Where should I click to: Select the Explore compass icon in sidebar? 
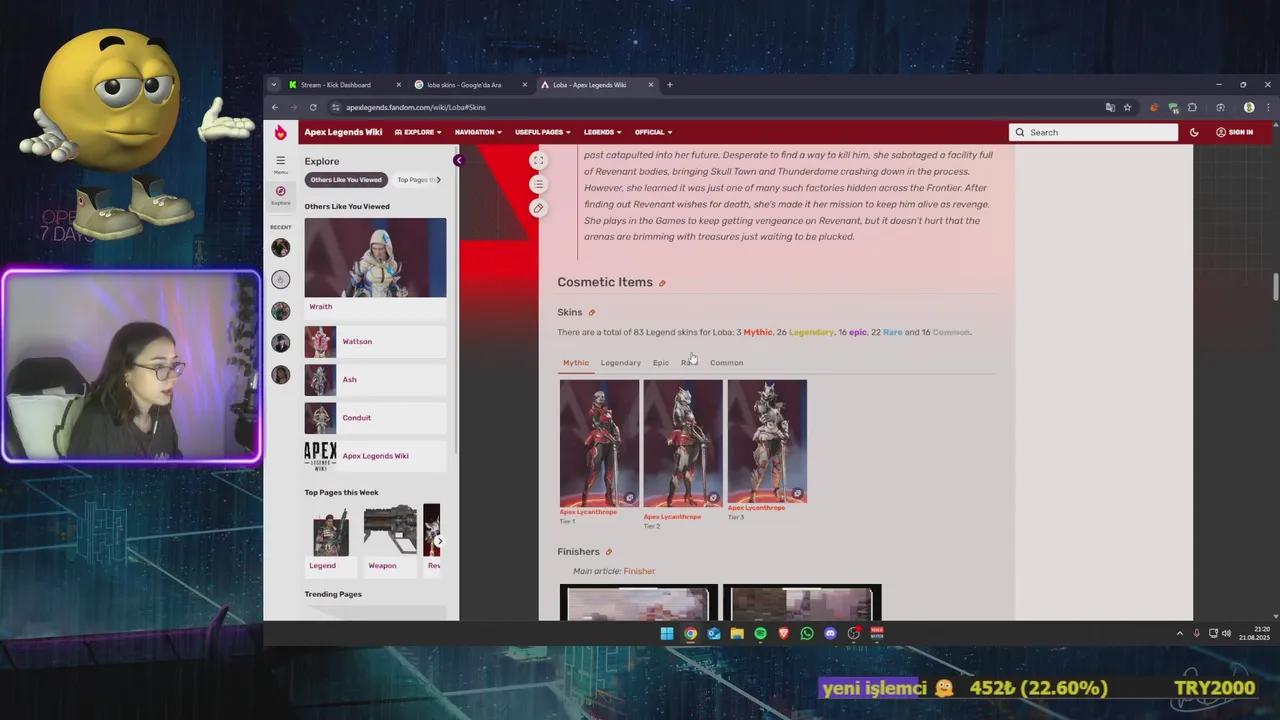[281, 194]
